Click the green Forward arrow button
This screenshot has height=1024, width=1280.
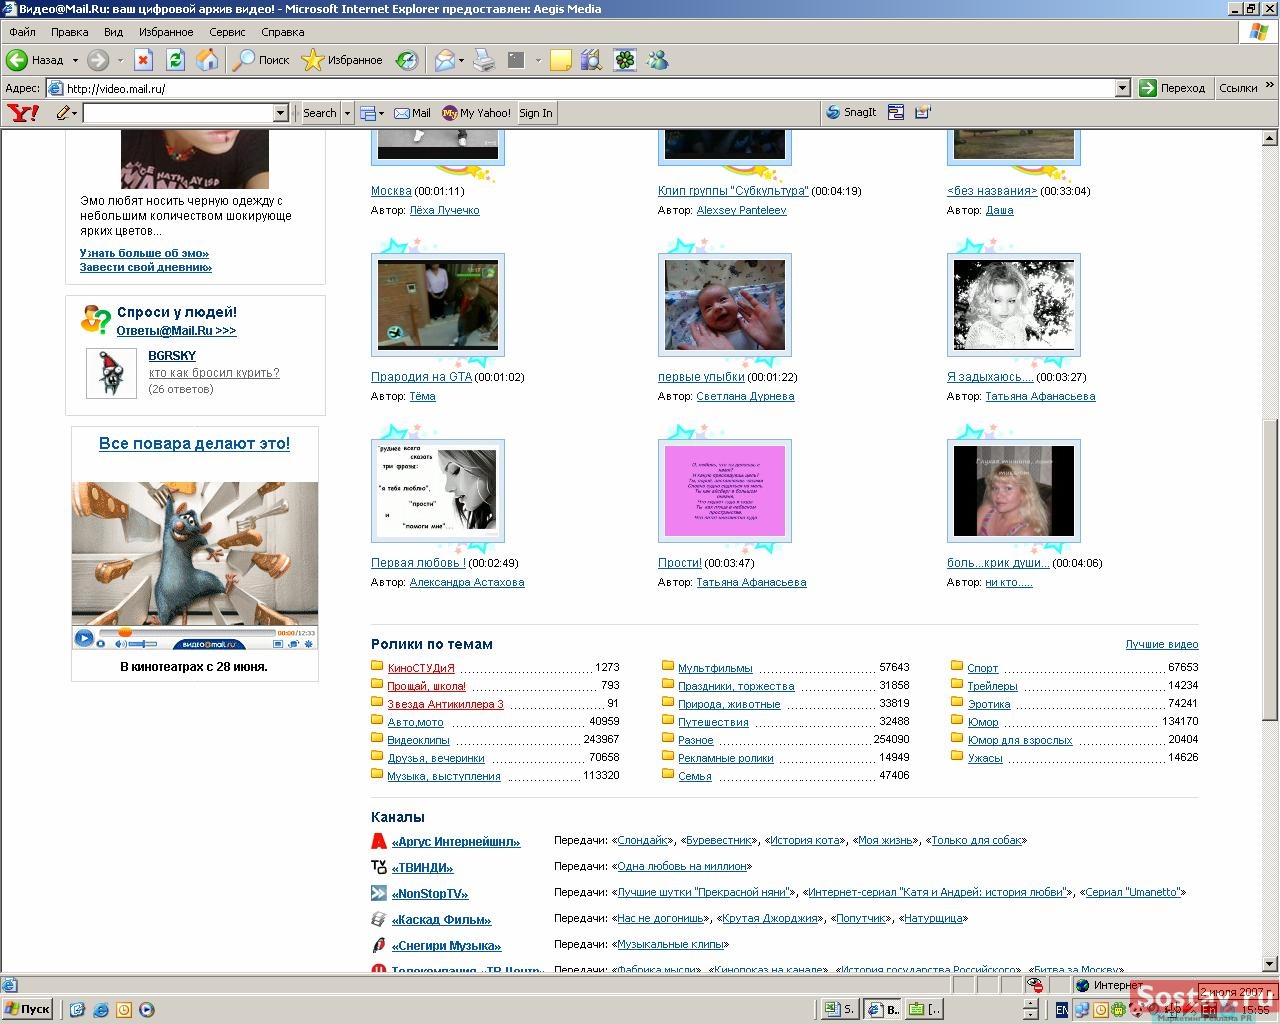(97, 60)
